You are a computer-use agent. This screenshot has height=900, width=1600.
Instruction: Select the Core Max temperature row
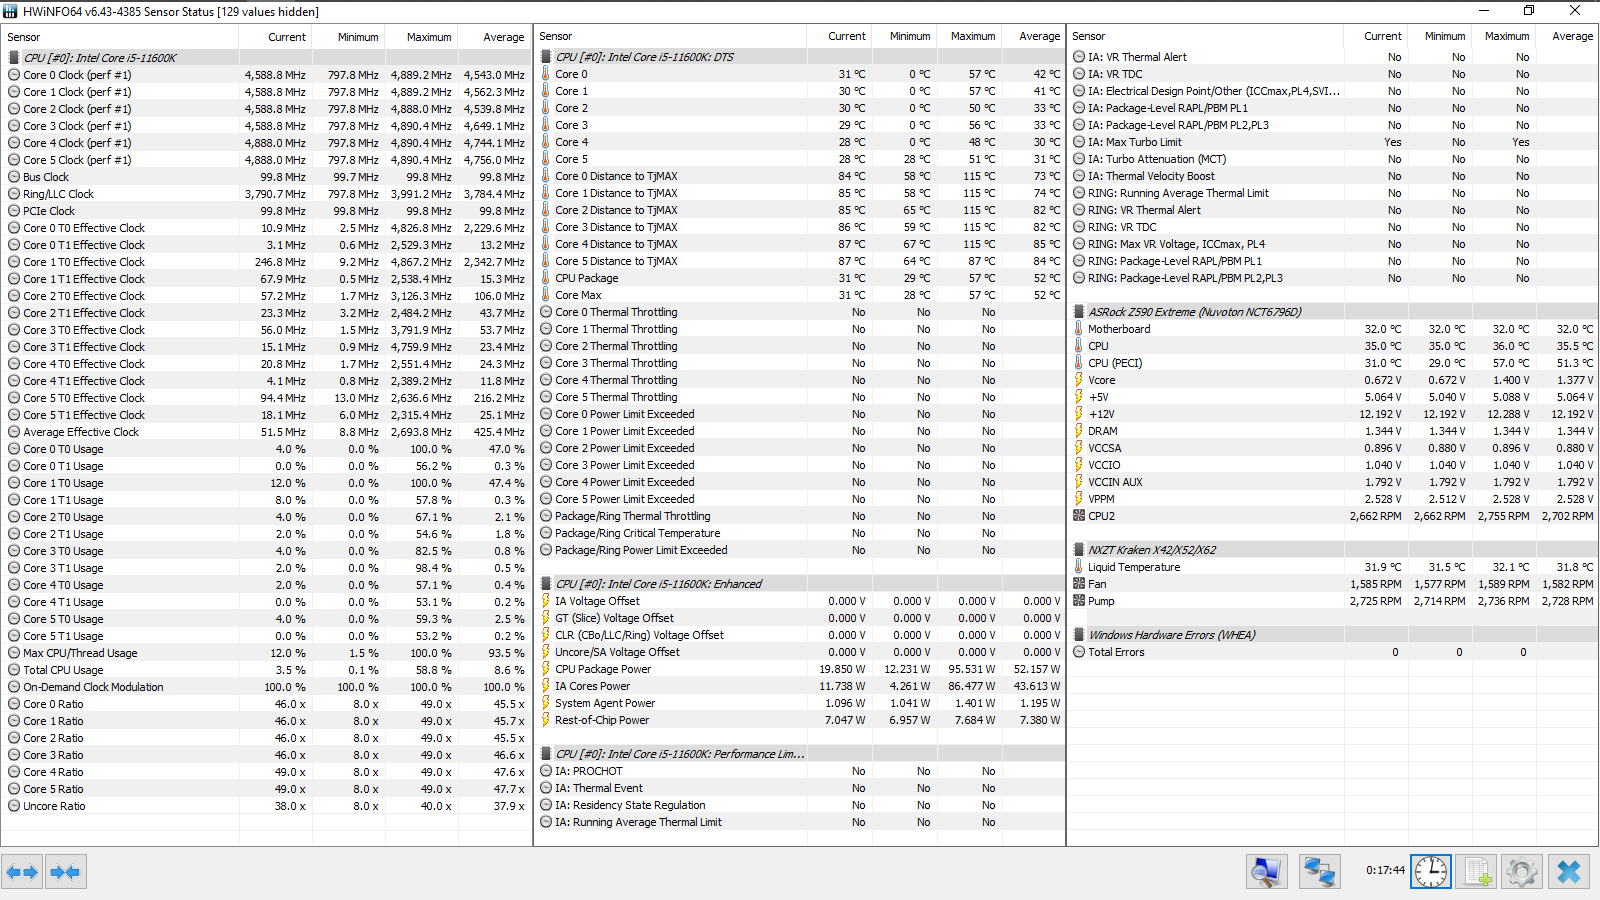(800, 295)
